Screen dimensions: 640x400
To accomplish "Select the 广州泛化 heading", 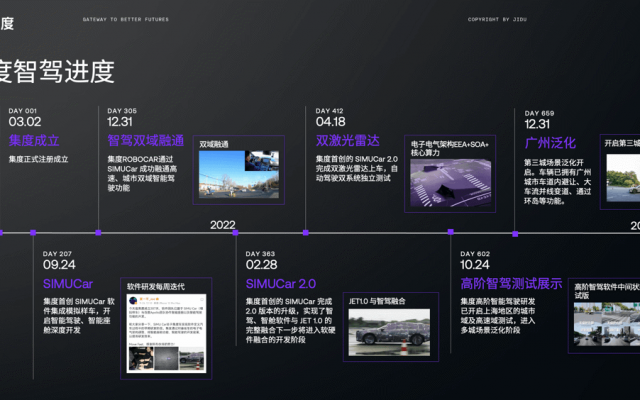I will pos(550,143).
